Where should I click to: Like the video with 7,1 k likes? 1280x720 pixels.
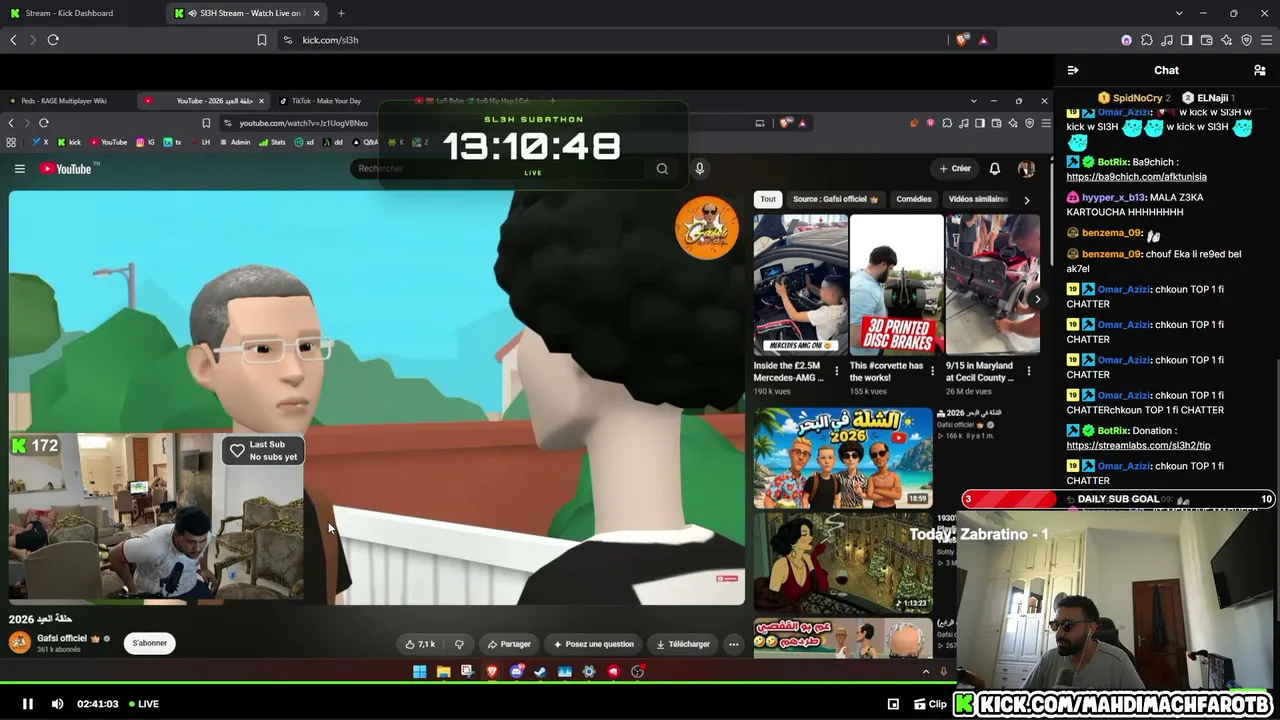pyautogui.click(x=420, y=644)
